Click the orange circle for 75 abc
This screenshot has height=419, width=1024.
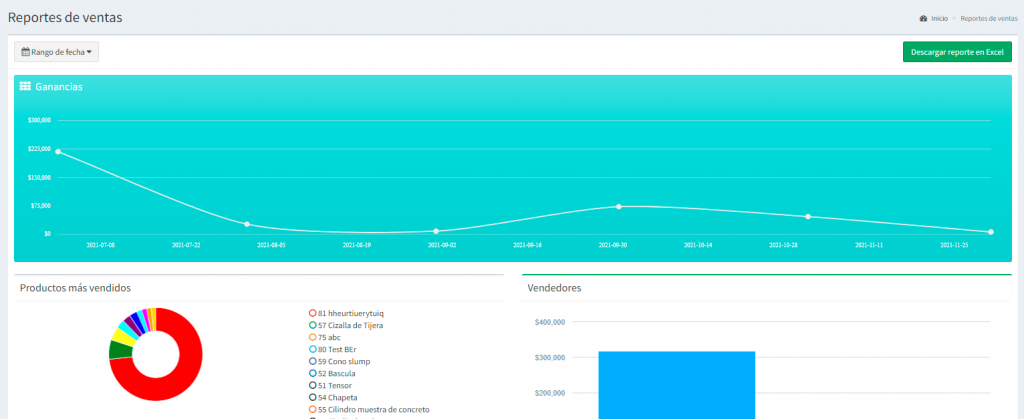[x=312, y=337]
